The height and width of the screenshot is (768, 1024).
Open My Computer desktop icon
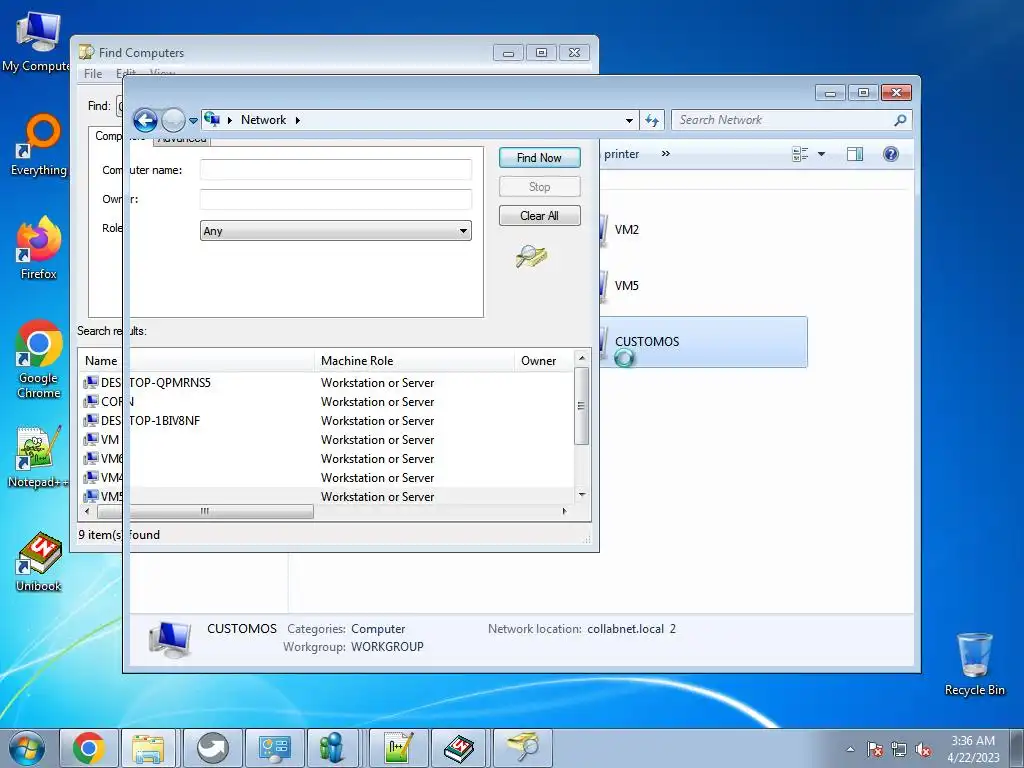pos(37,40)
